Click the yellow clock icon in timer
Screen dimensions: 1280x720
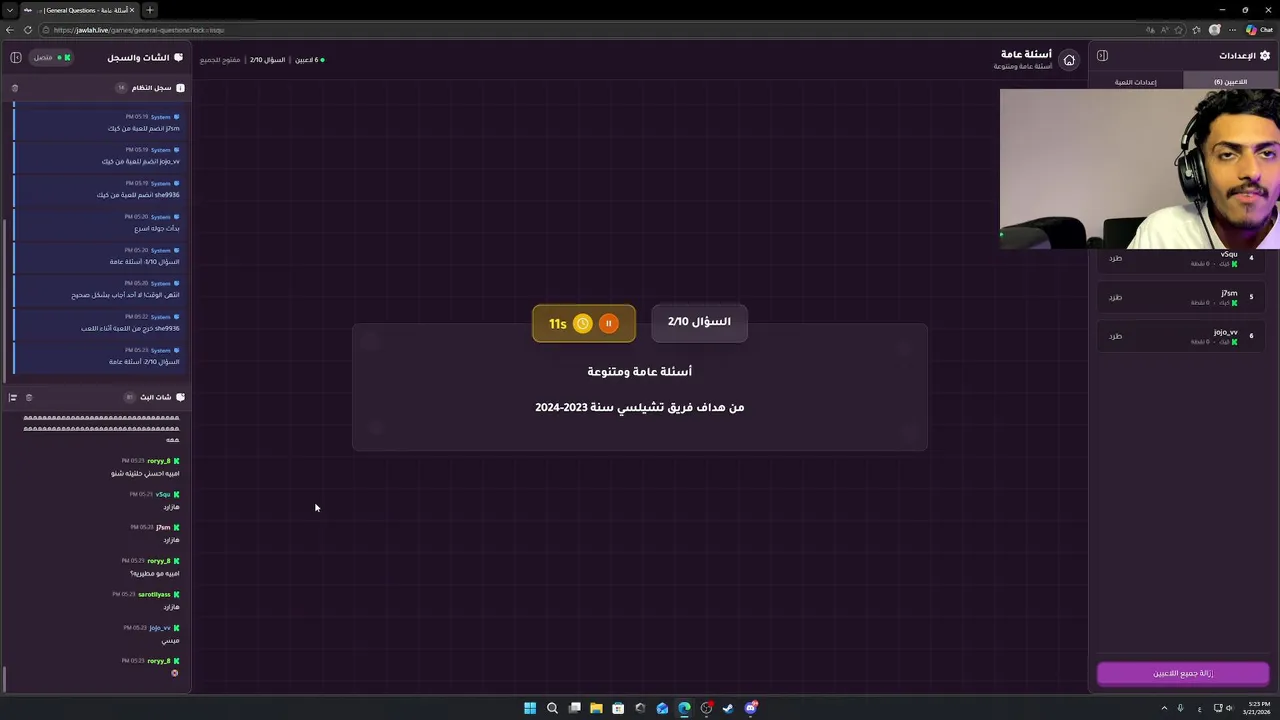click(582, 323)
